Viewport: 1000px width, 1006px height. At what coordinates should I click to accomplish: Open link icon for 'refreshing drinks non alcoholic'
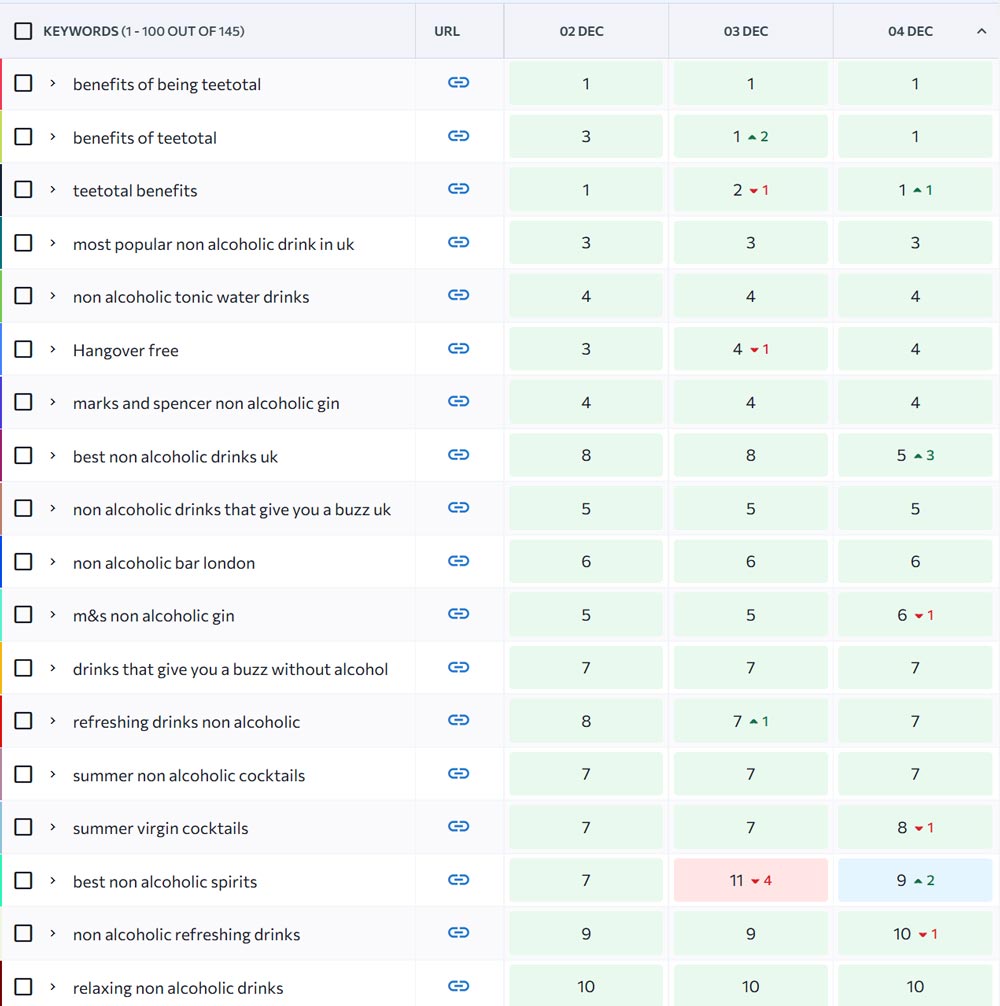pyautogui.click(x=459, y=720)
